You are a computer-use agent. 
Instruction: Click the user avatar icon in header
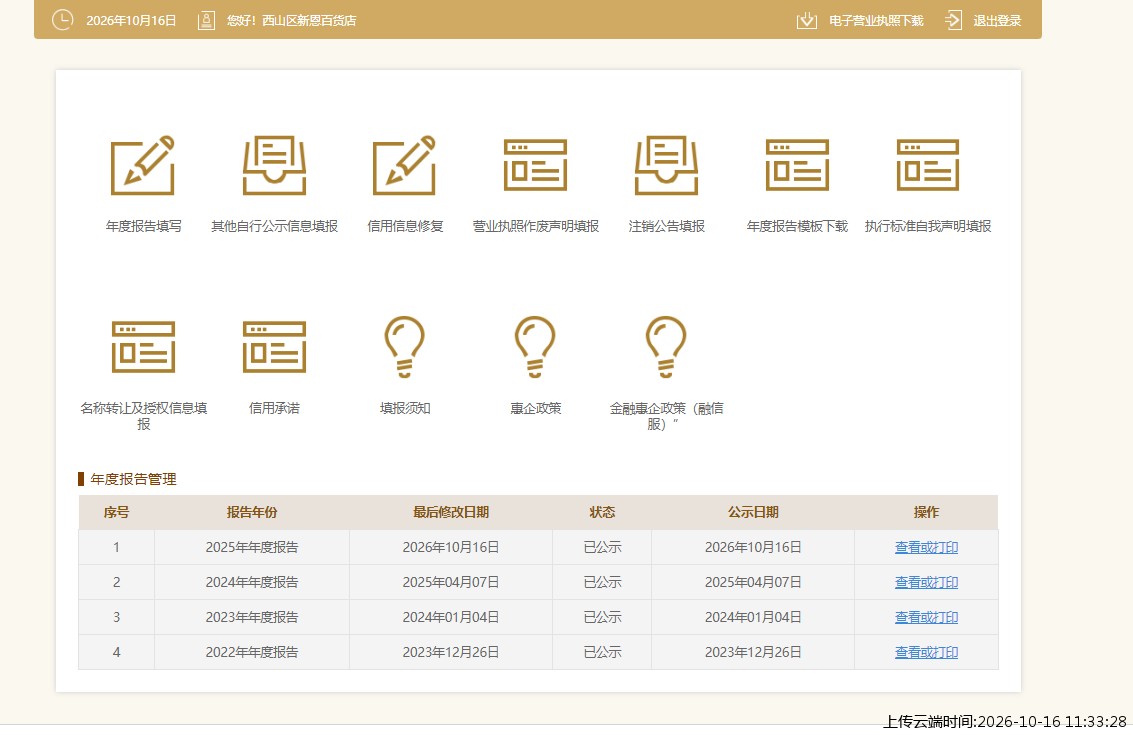tap(207, 20)
